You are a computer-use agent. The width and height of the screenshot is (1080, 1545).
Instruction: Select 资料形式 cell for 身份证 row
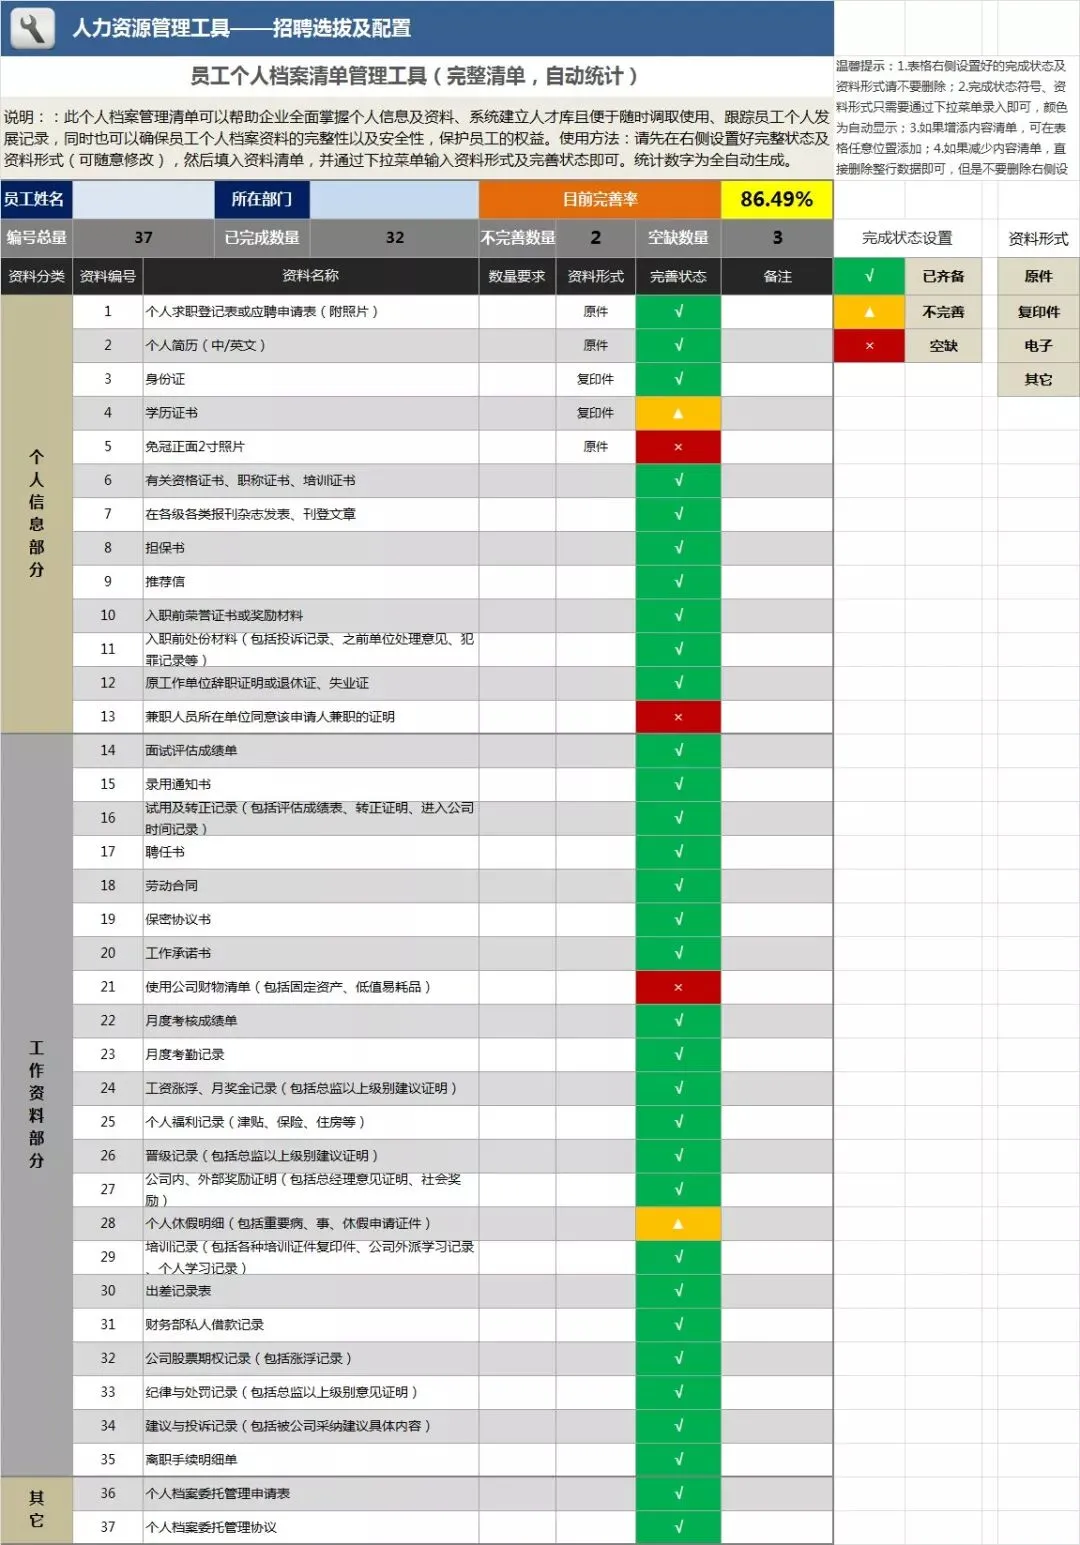coord(595,379)
